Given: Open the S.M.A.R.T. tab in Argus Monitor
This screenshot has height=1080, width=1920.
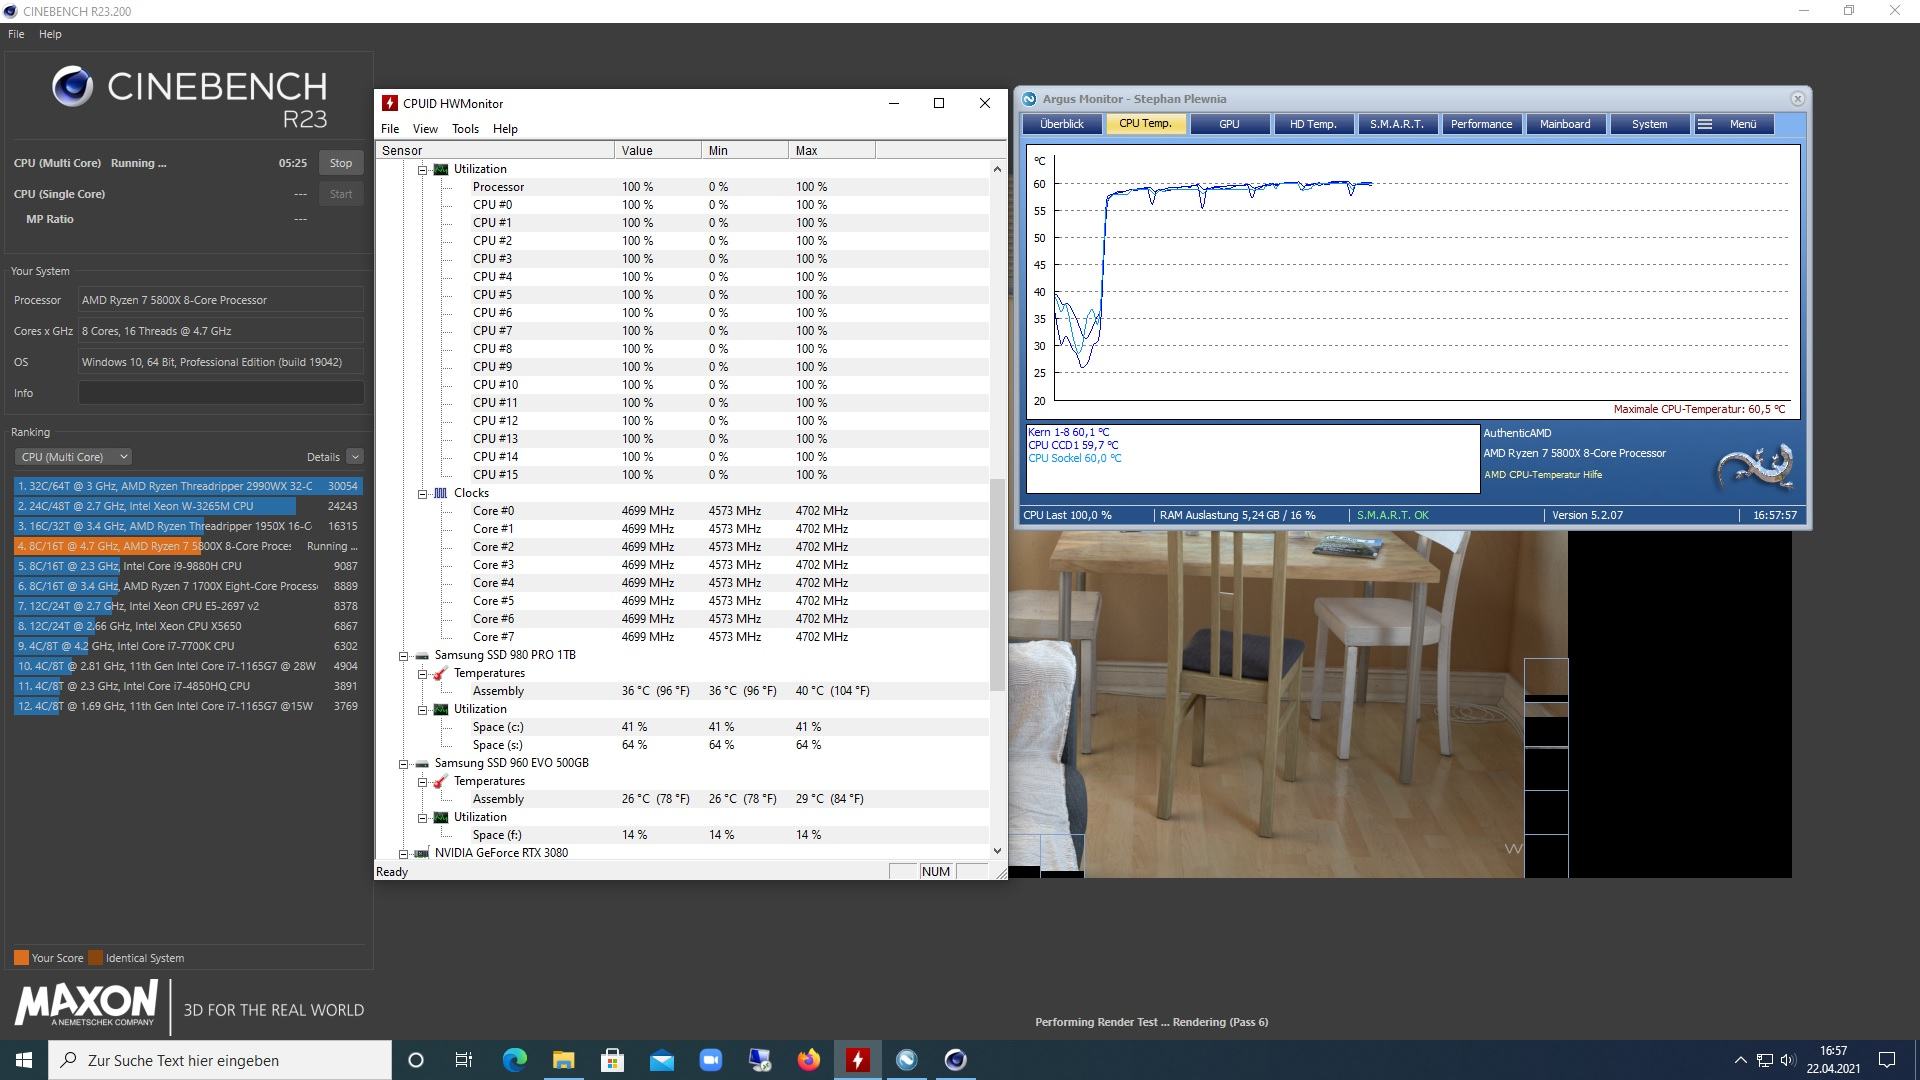Looking at the screenshot, I should pyautogui.click(x=1397, y=124).
